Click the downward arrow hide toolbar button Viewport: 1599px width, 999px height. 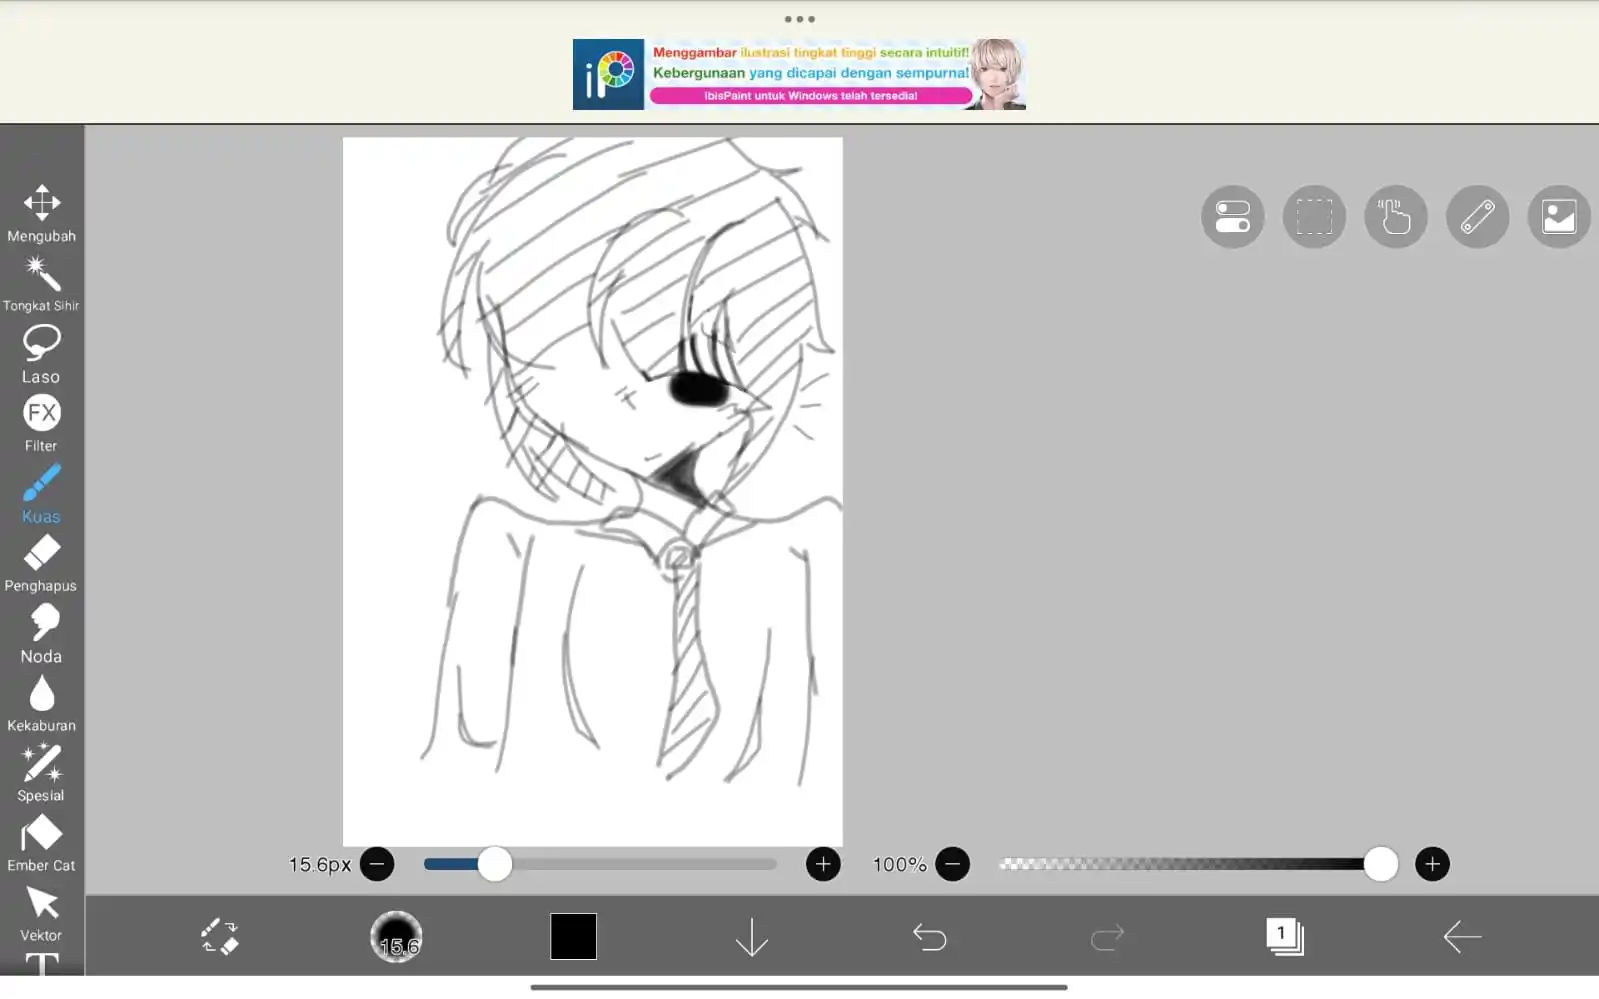[751, 937]
